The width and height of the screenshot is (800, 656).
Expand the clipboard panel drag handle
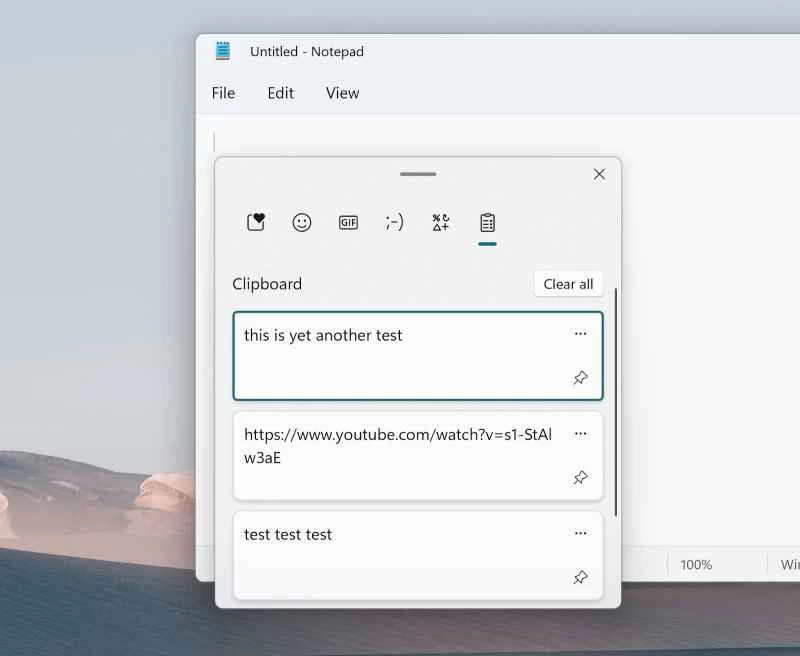417,174
